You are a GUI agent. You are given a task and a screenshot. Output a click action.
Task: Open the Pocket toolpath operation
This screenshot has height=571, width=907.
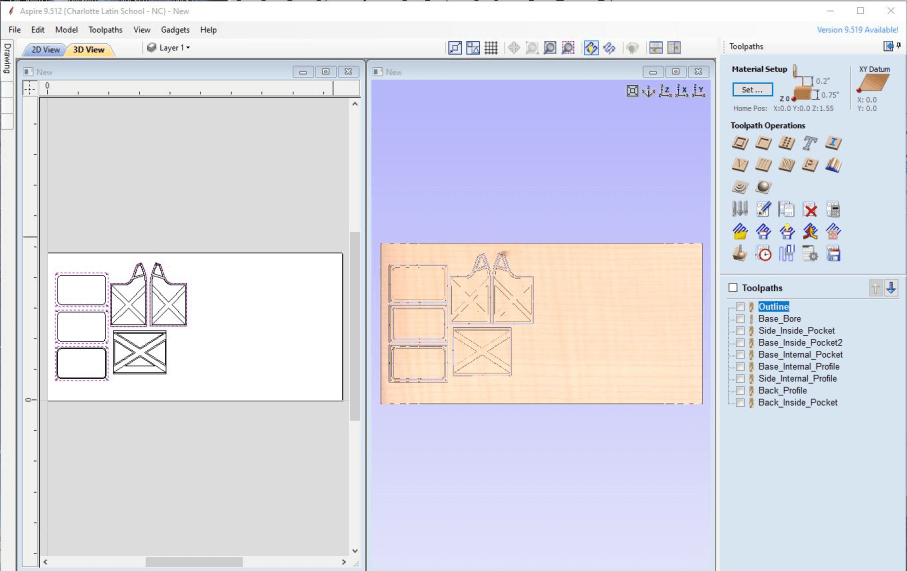point(764,143)
